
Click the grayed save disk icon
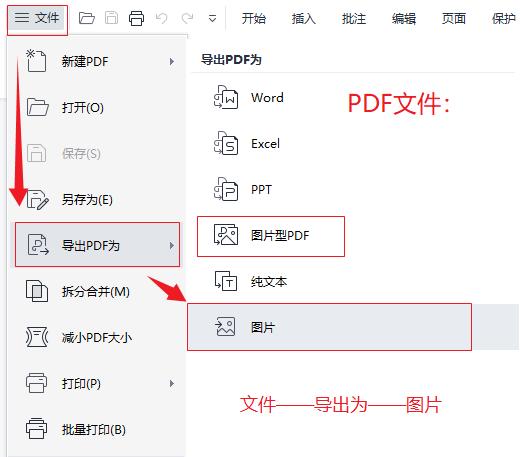click(111, 18)
